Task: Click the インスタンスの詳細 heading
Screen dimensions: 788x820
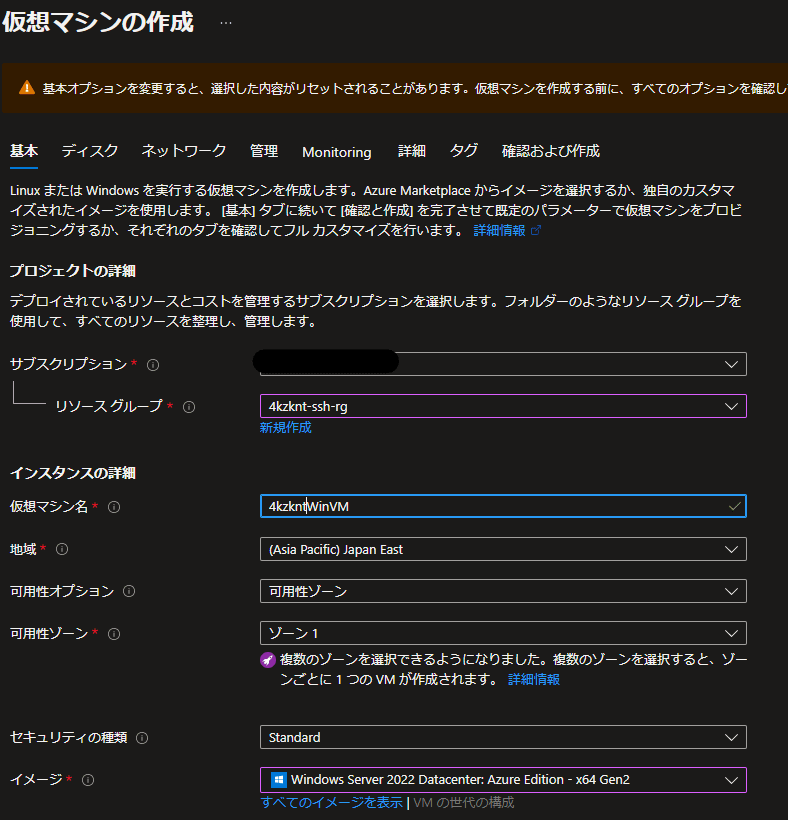Action: pyautogui.click(x=73, y=473)
